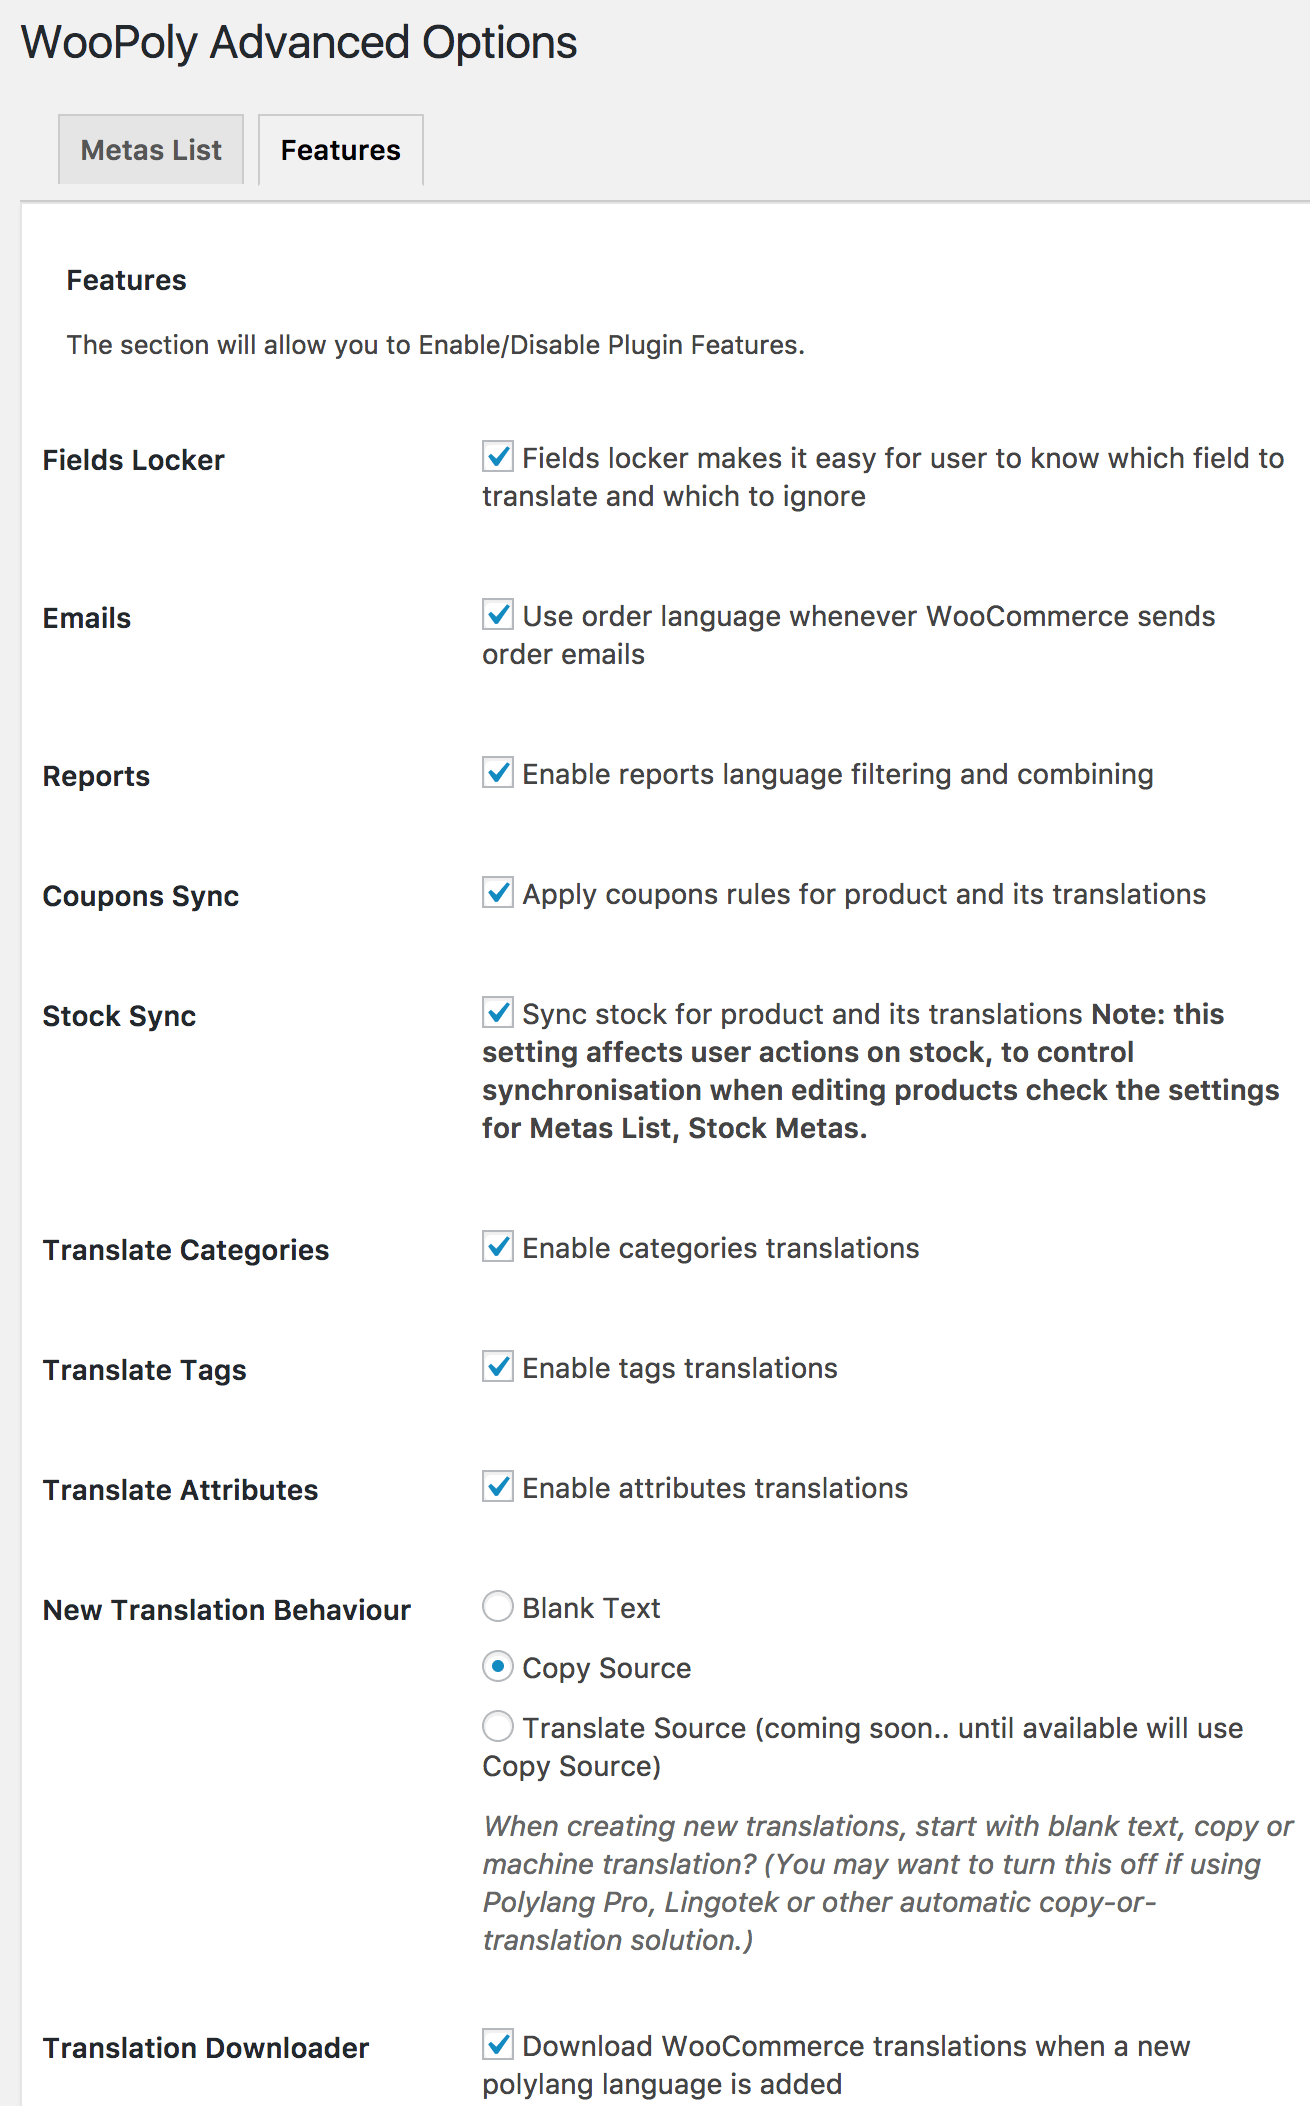Select the Translate Source radio option
Viewport: 1310px width, 2106px height.
pos(498,1726)
